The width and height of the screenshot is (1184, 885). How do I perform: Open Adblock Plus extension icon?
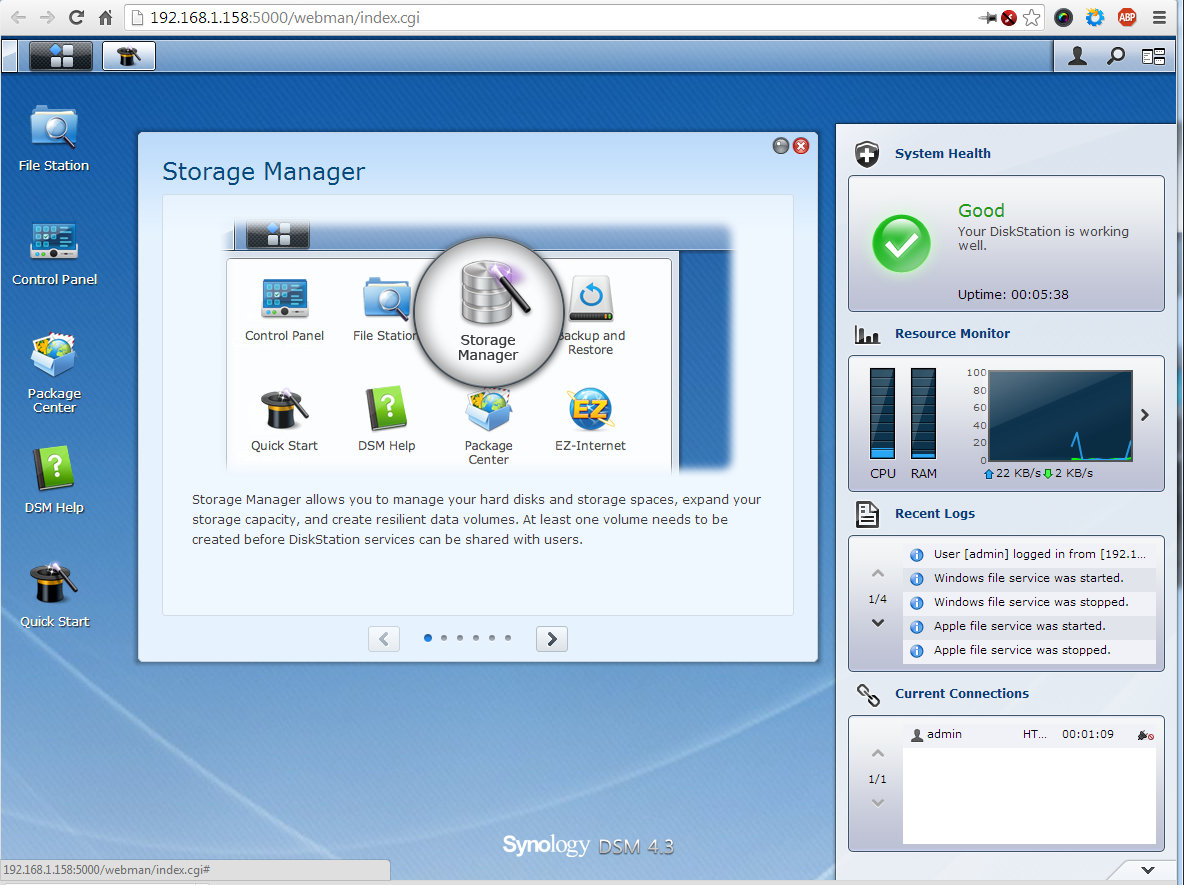pyautogui.click(x=1127, y=17)
